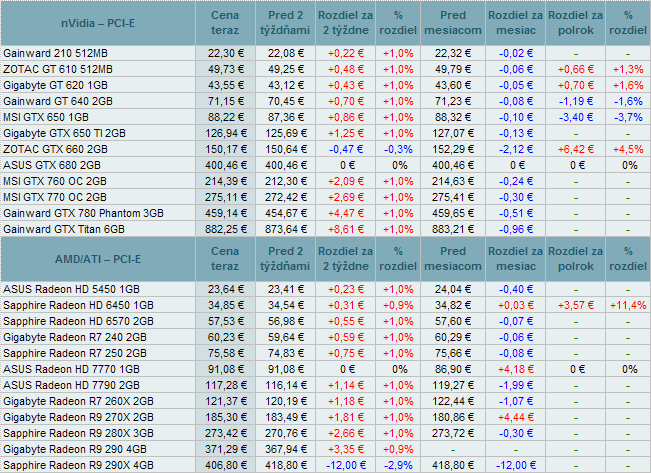Select 'ASUS Radeon HD 7790 2GB' row name
This screenshot has height=473, width=651.
[x=71, y=385]
